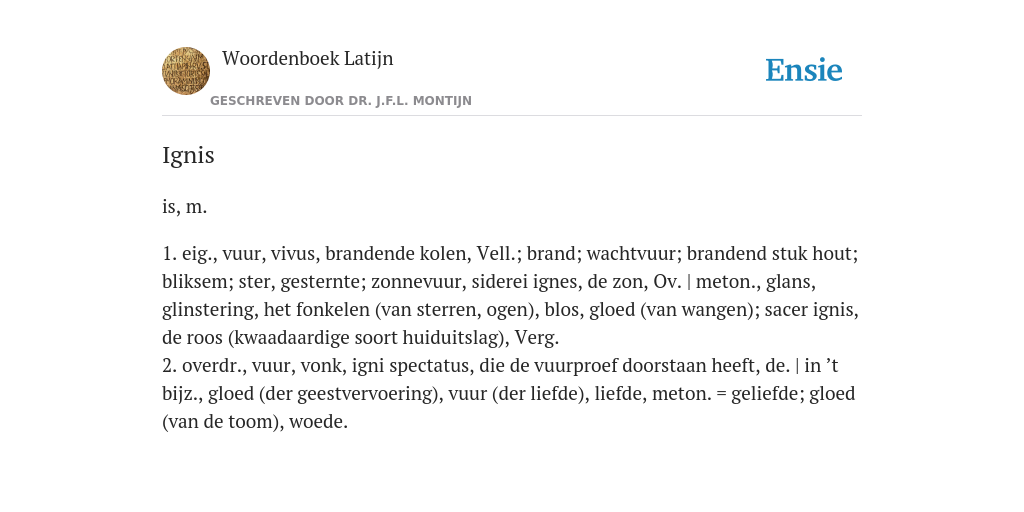The image size is (1024, 512).
Task: Click the grammatical note 'is, m.'
Action: coord(185,207)
